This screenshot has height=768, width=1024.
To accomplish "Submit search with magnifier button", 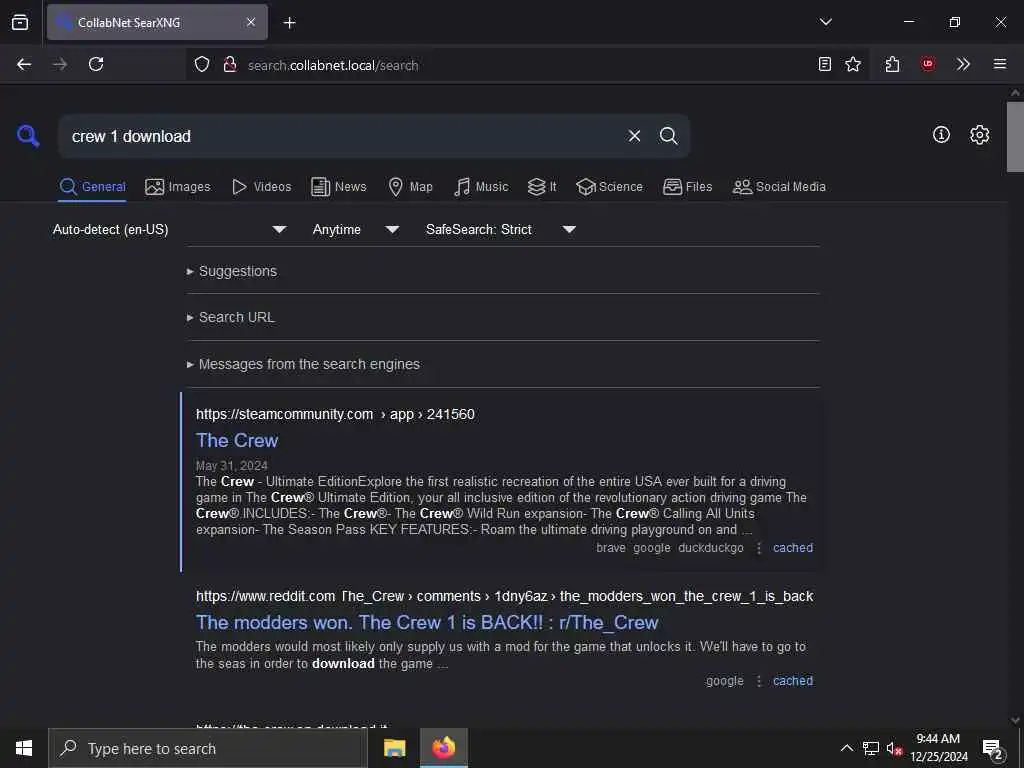I will coord(668,136).
